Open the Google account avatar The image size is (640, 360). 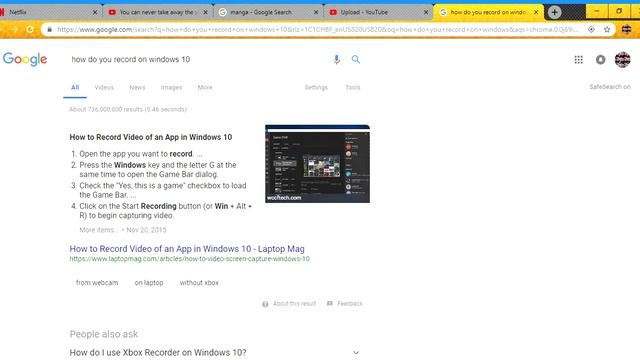[x=622, y=60]
